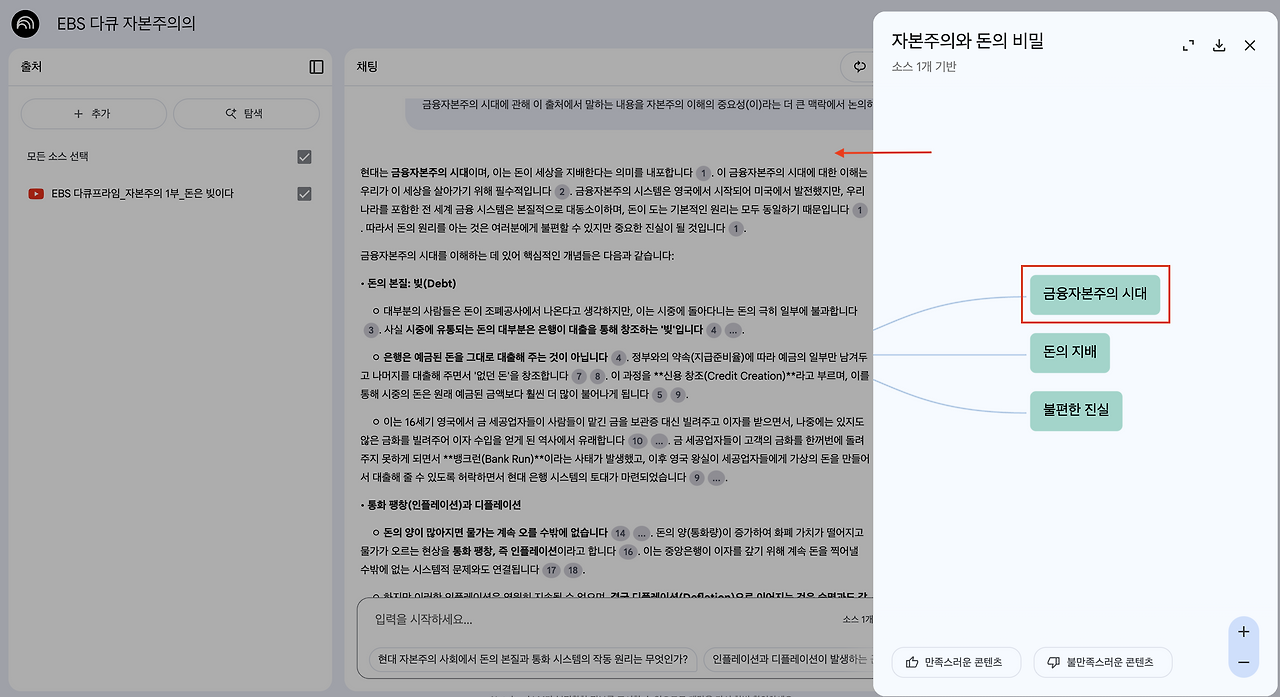
Task: Give thumbs up with 만족스러운 콘텐츠
Action: point(956,662)
